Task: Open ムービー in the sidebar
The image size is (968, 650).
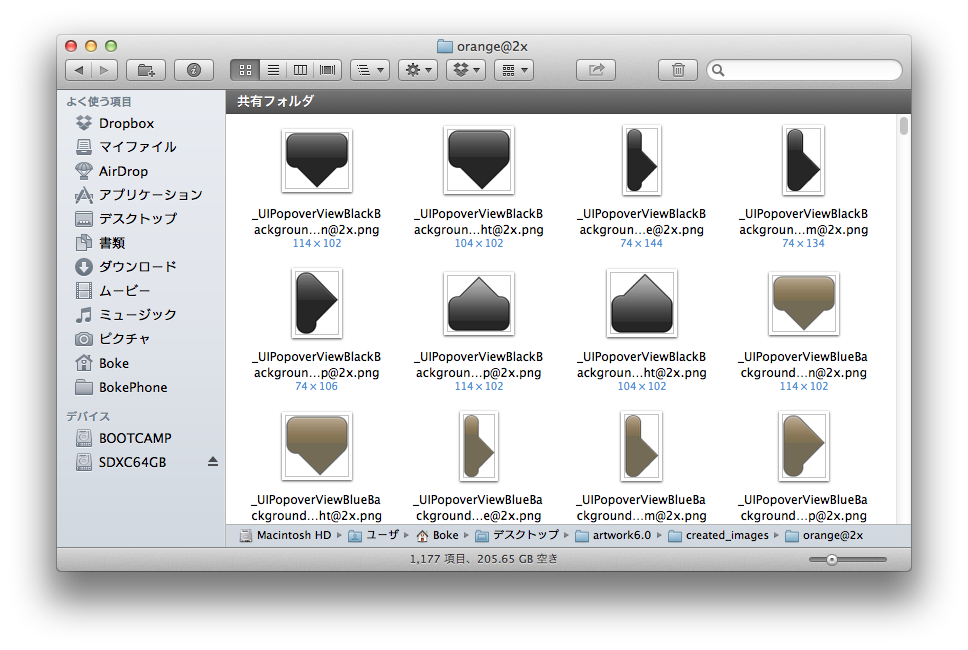Action: tap(113, 291)
